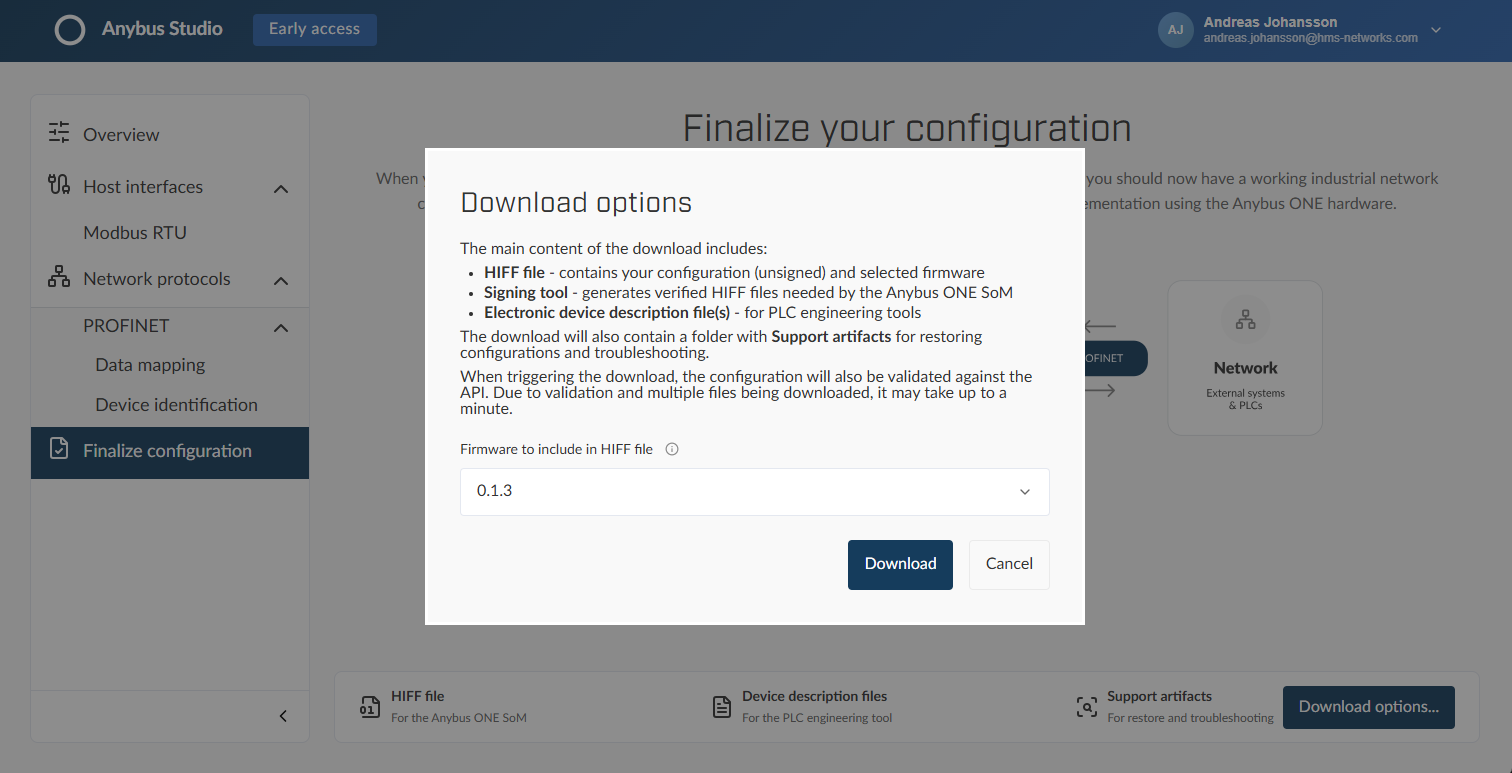Click the Anybus Studio circle logo
The width and height of the screenshot is (1512, 773).
70,30
